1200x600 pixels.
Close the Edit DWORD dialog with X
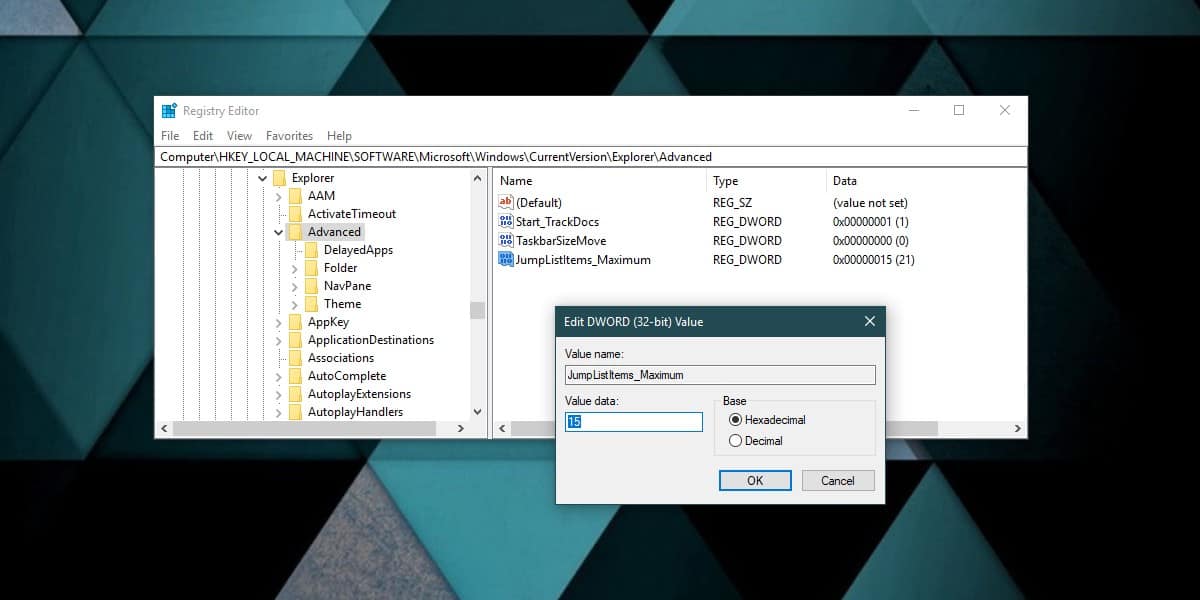(869, 322)
